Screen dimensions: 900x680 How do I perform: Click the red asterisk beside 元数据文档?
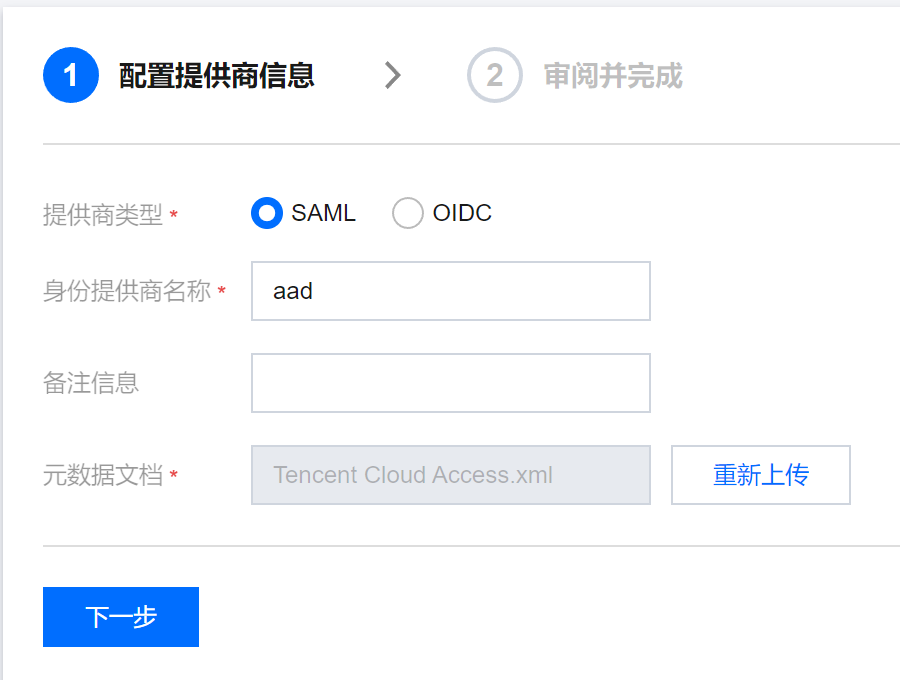[x=174, y=476]
